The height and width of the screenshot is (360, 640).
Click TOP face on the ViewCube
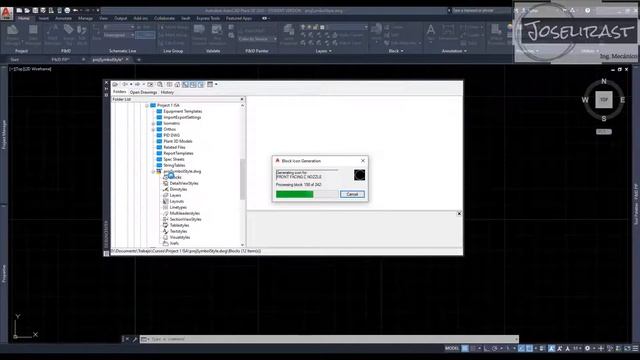click(604, 100)
